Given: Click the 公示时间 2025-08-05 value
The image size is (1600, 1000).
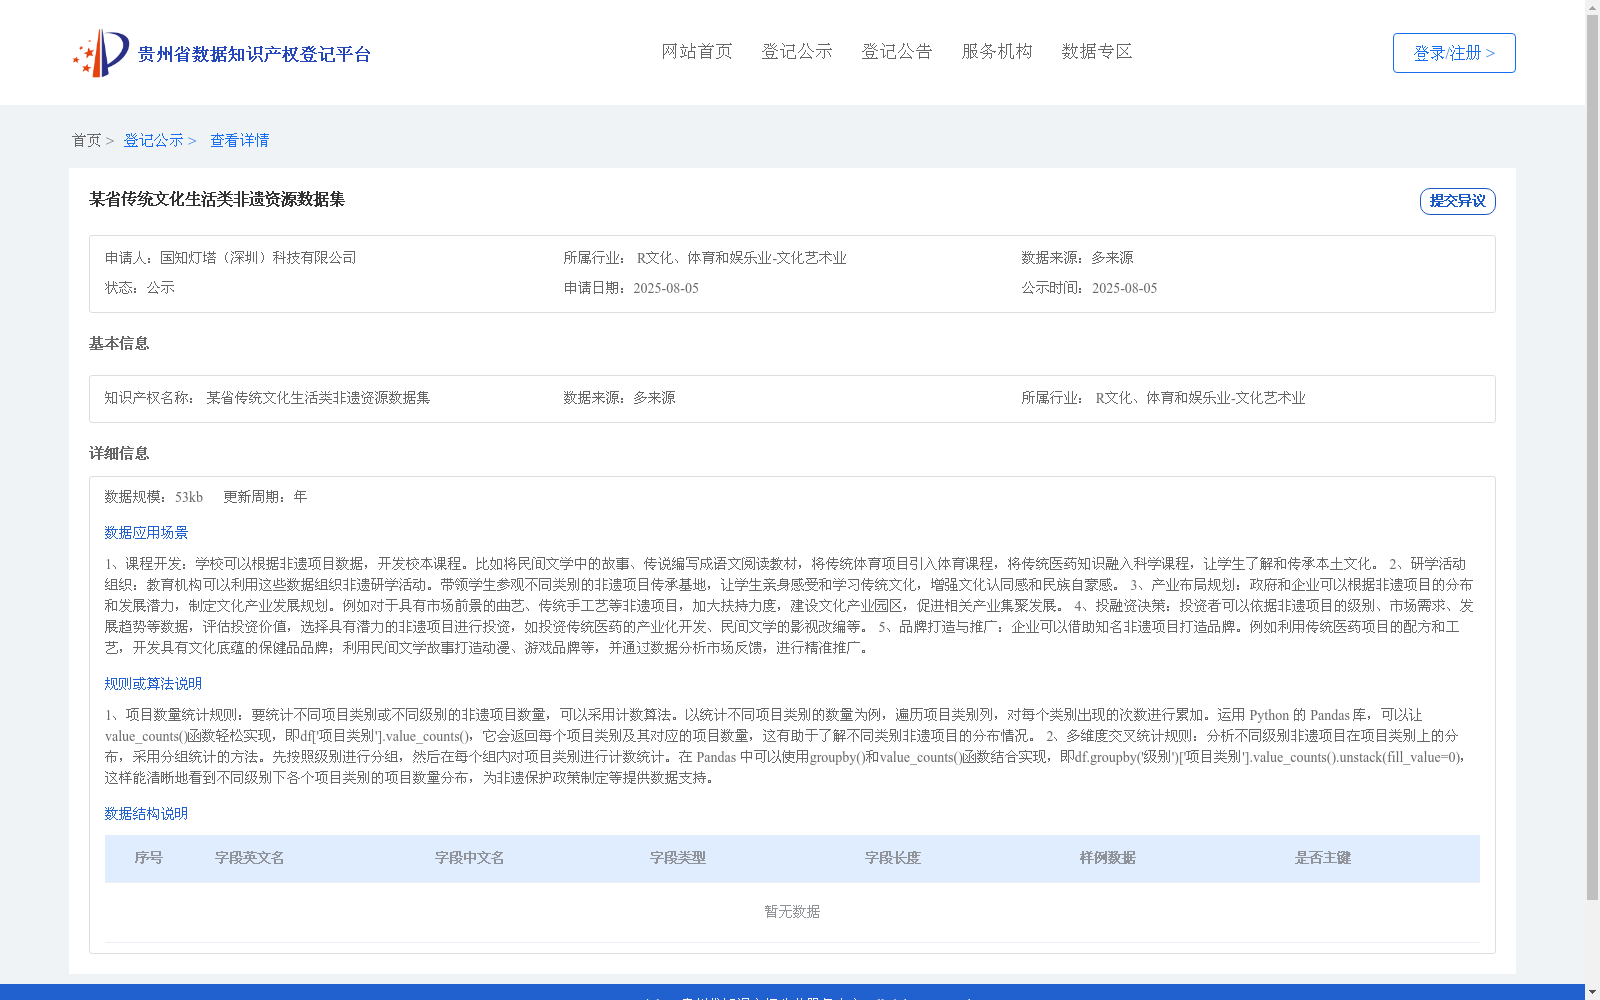Looking at the screenshot, I should [x=1124, y=288].
